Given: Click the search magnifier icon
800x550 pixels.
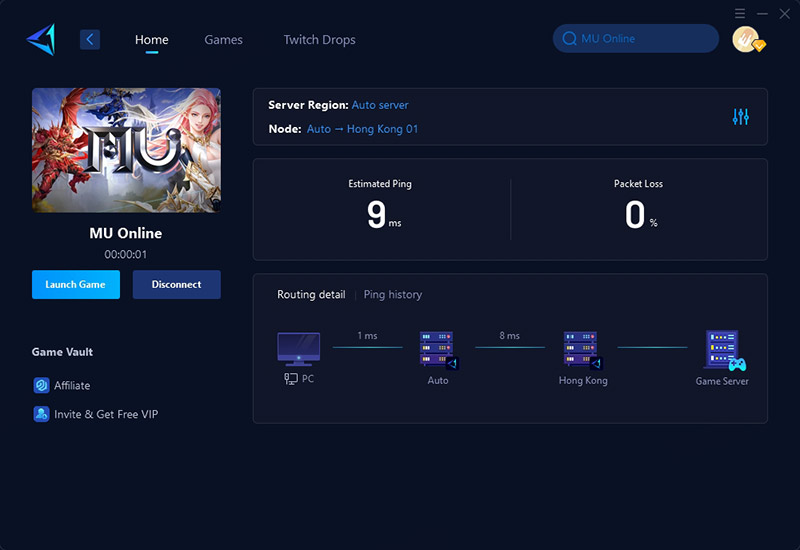Looking at the screenshot, I should tap(569, 39).
